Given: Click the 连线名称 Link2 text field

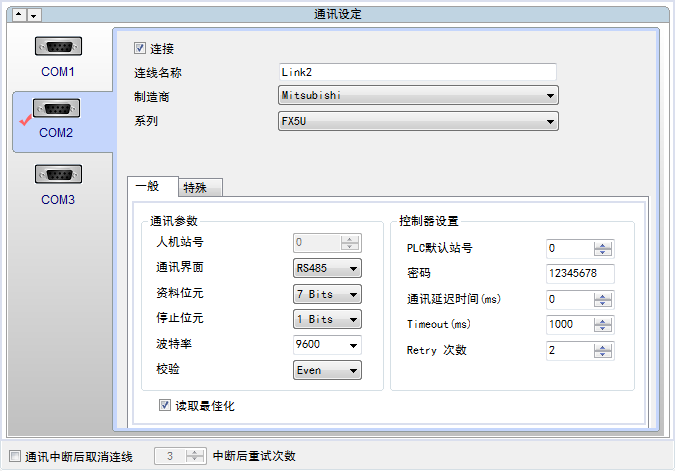Looking at the screenshot, I should (x=417, y=72).
